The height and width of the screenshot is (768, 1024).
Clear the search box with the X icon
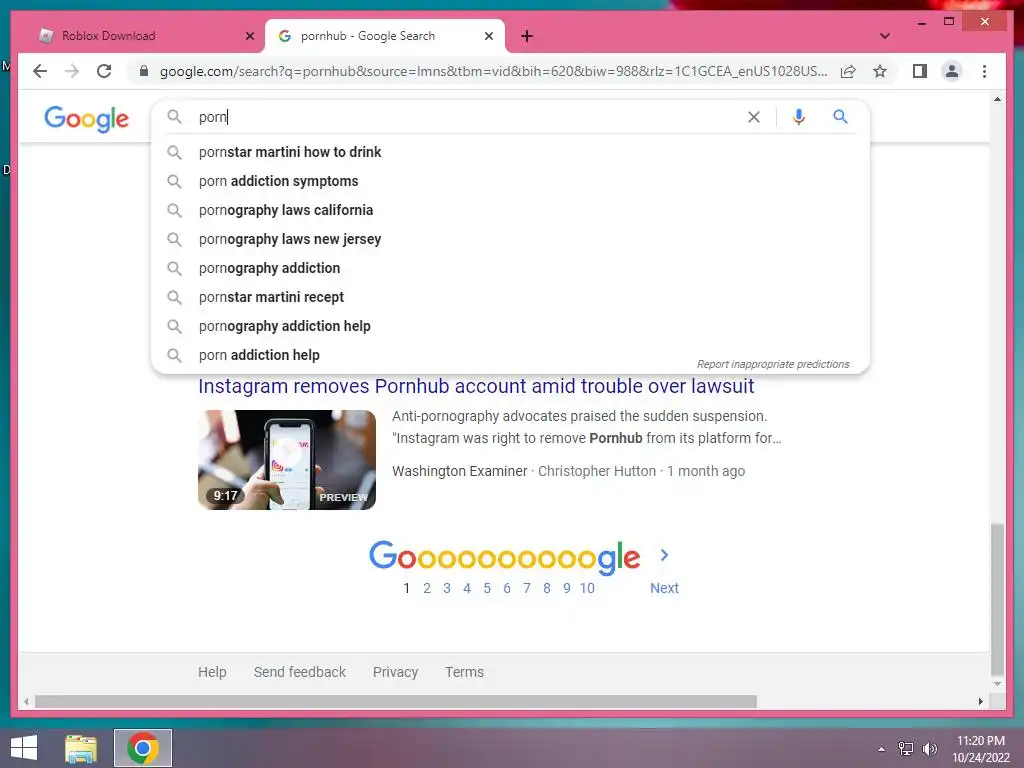pos(754,117)
